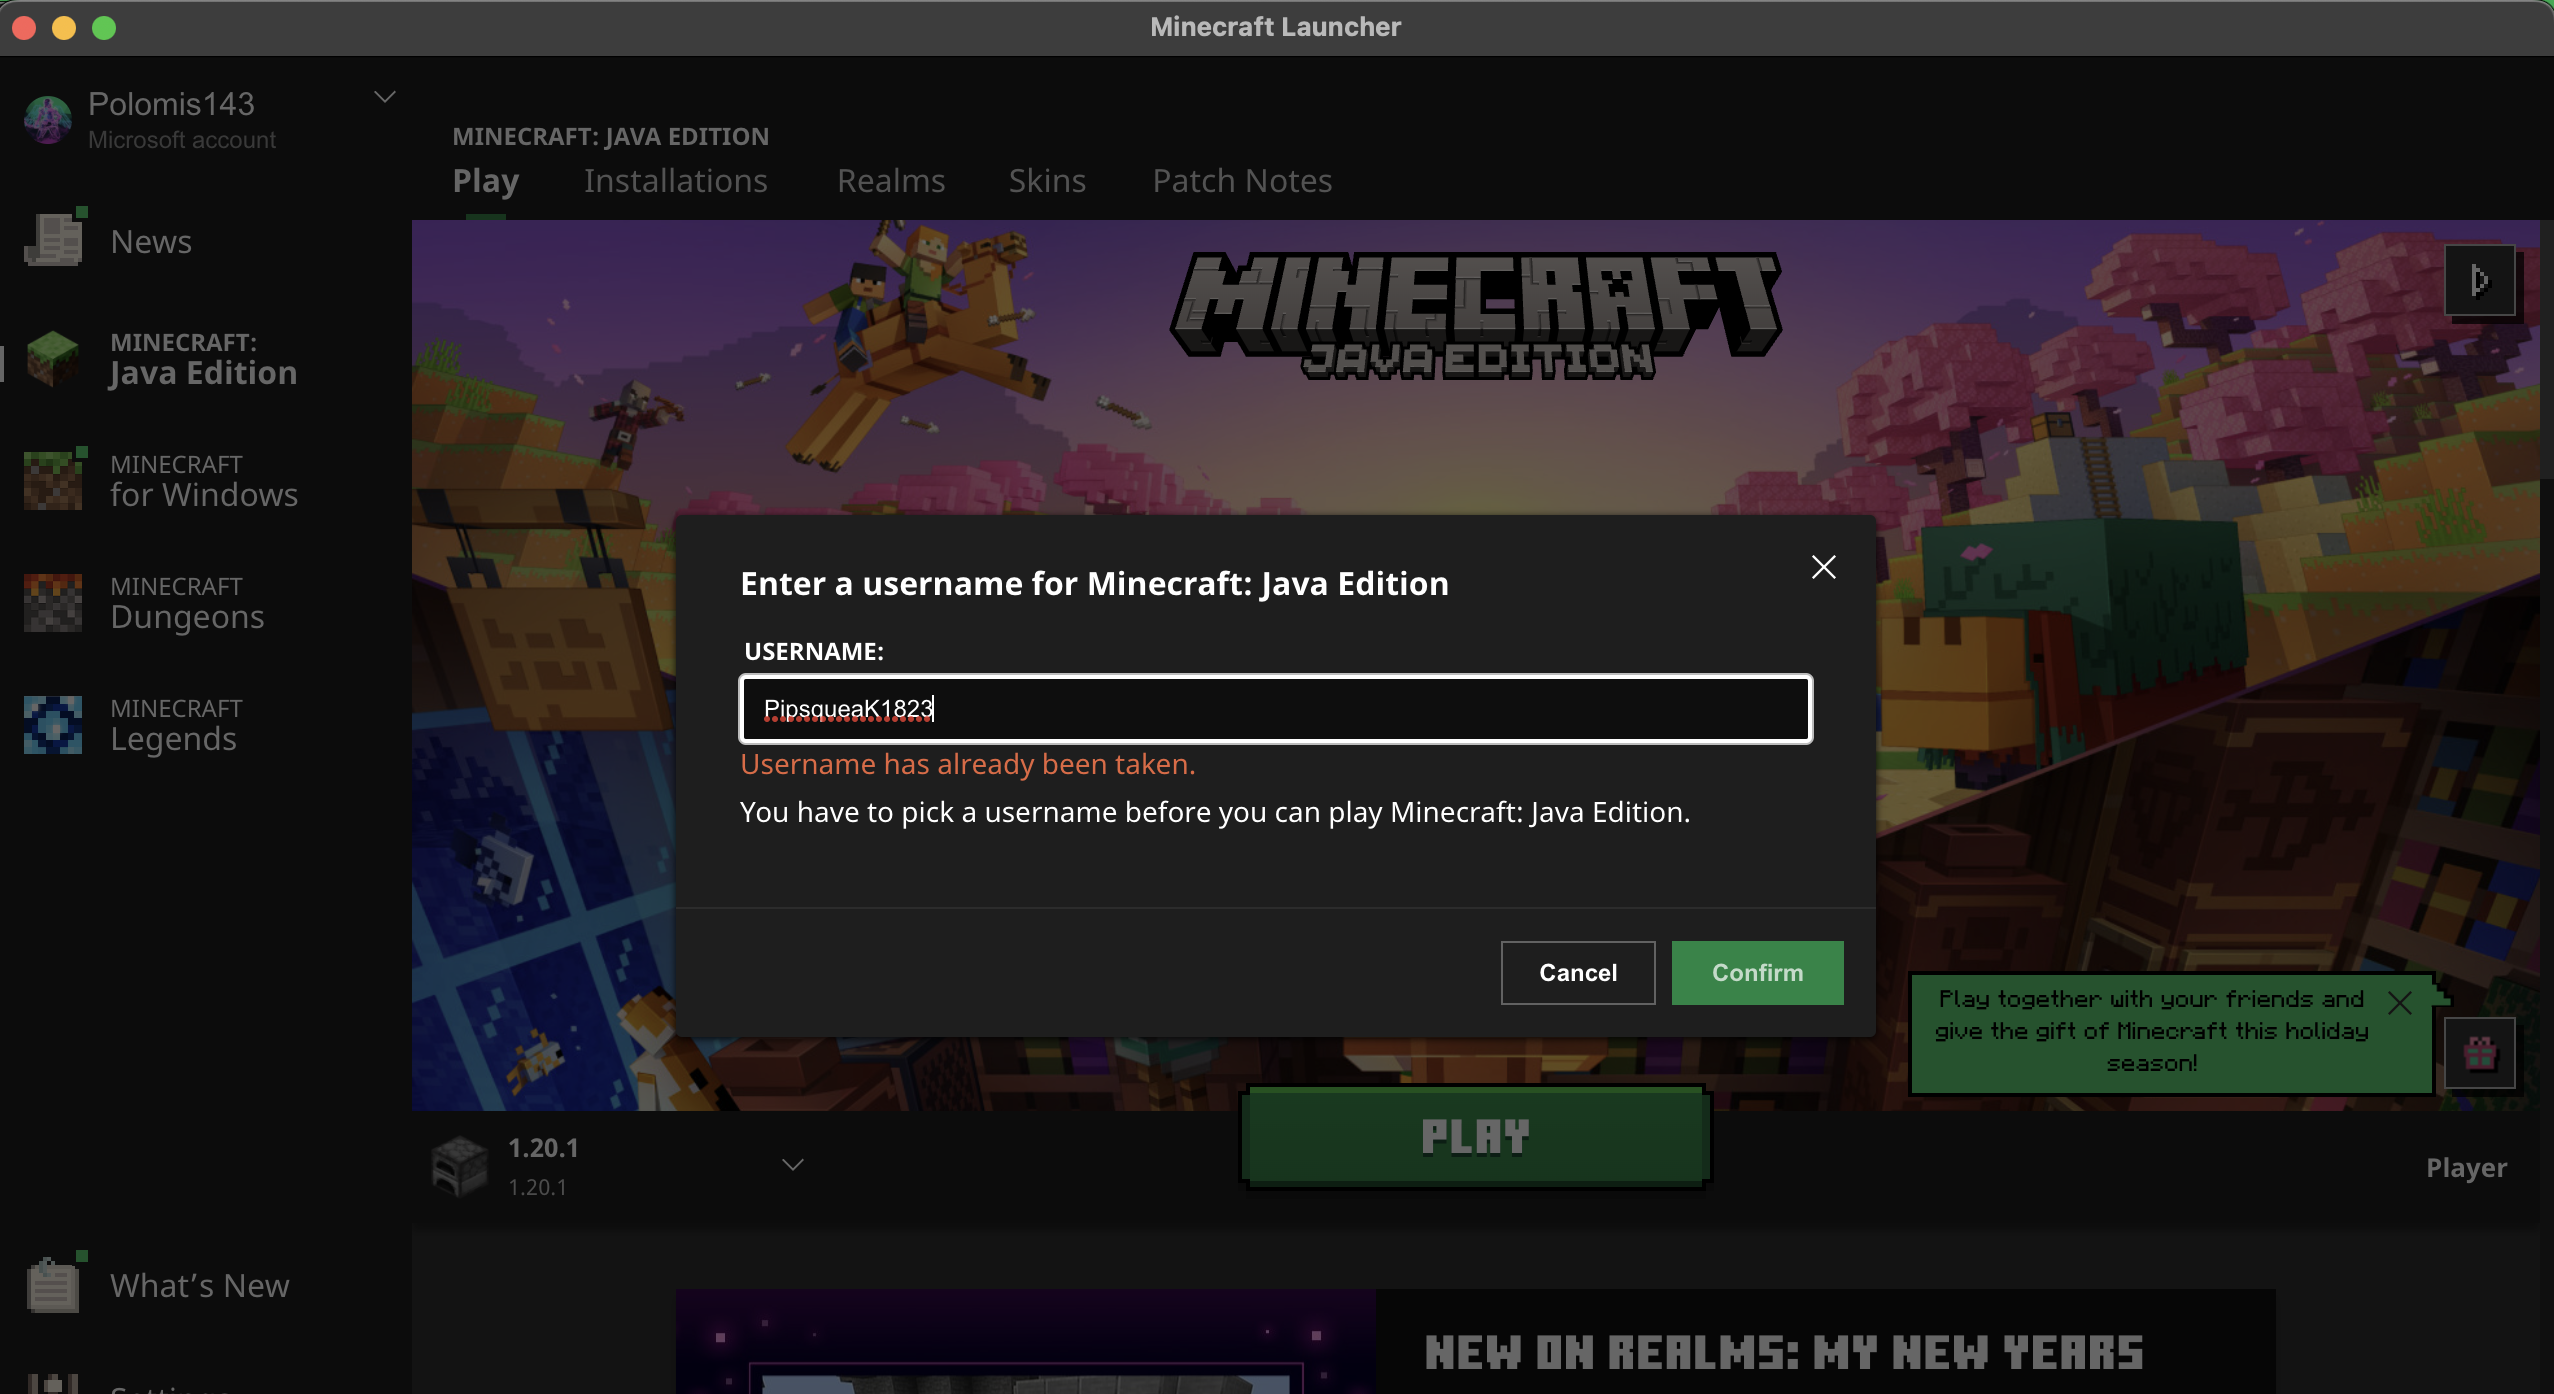Click the gift present icon
The height and width of the screenshot is (1394, 2554).
[x=2479, y=1053]
